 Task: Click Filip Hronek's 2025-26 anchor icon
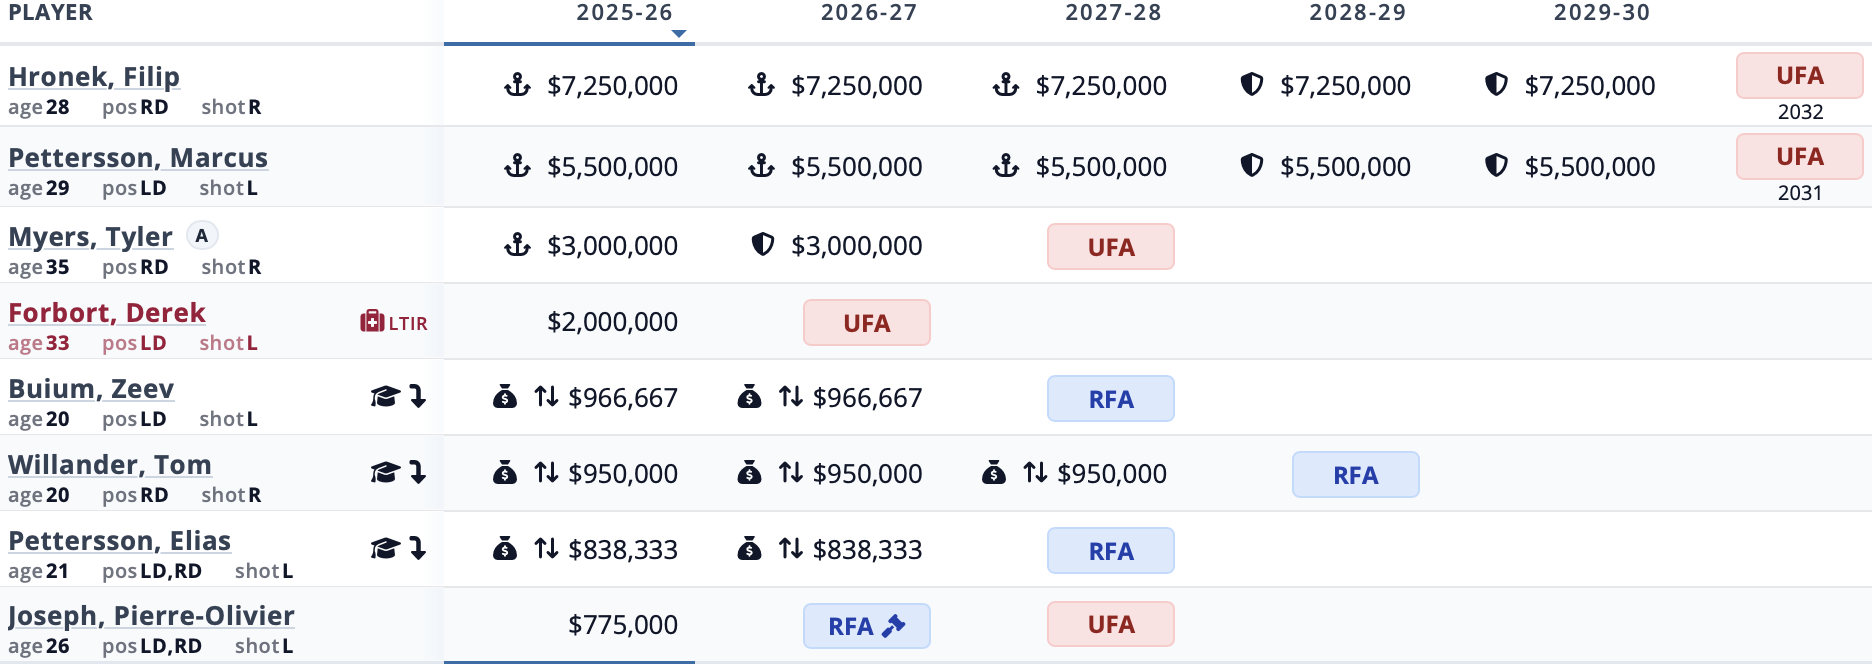click(517, 85)
